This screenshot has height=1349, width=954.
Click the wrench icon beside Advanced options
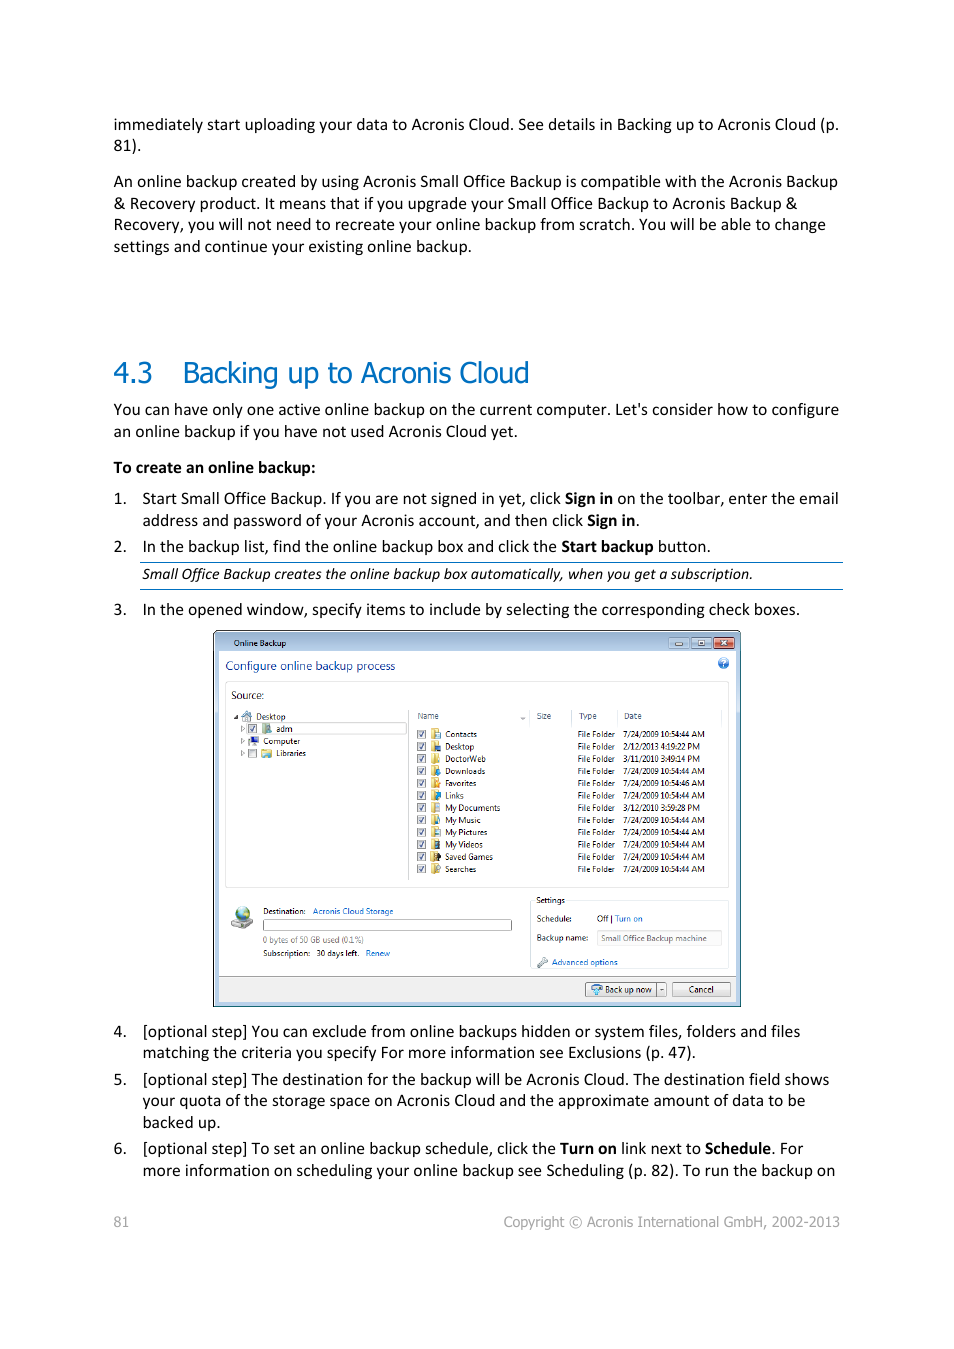click(x=542, y=963)
